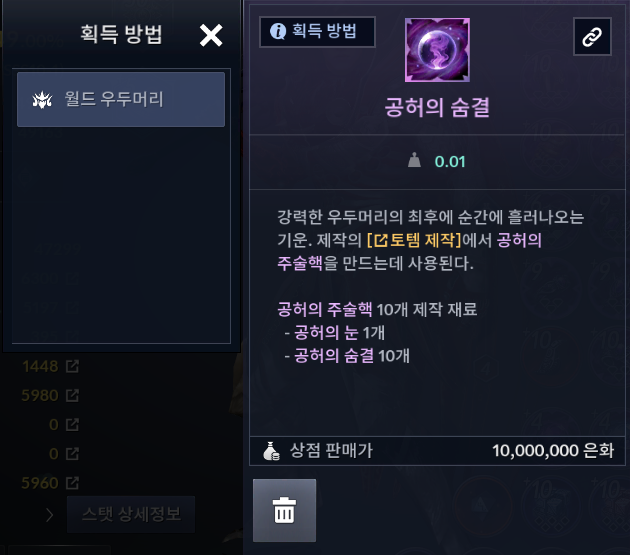The image size is (630, 555).
Task: Click the weight icon next to 0.01
Action: tap(414, 160)
